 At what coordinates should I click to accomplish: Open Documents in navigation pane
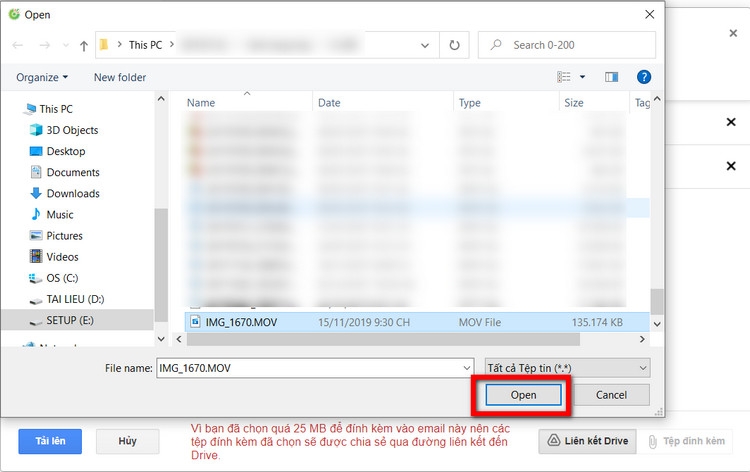point(73,172)
